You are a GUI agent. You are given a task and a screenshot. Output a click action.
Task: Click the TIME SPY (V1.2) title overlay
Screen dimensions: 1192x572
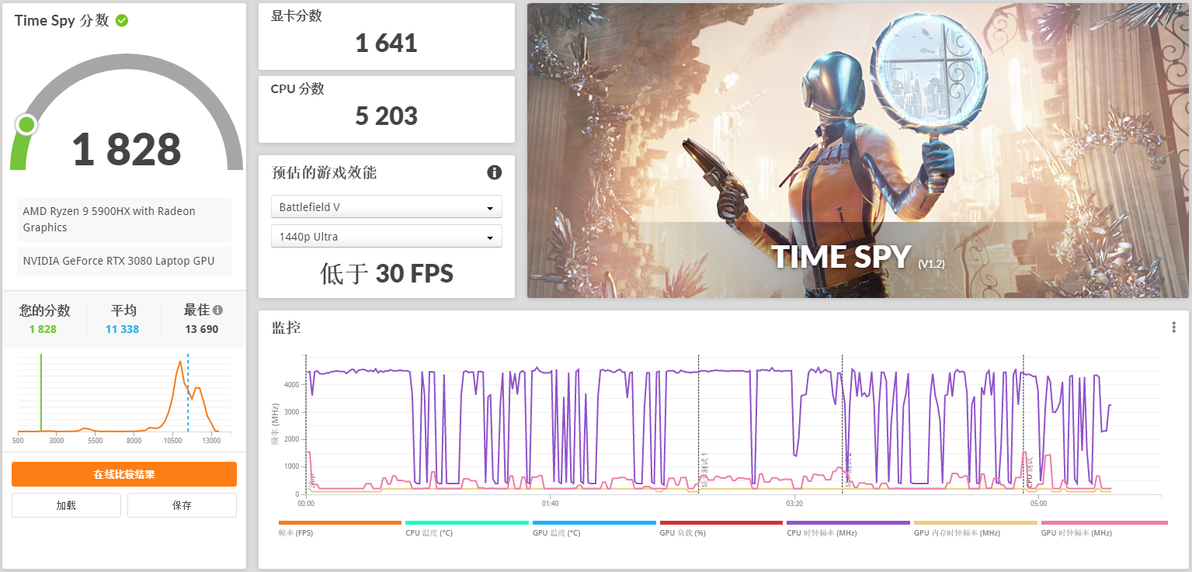(858, 258)
